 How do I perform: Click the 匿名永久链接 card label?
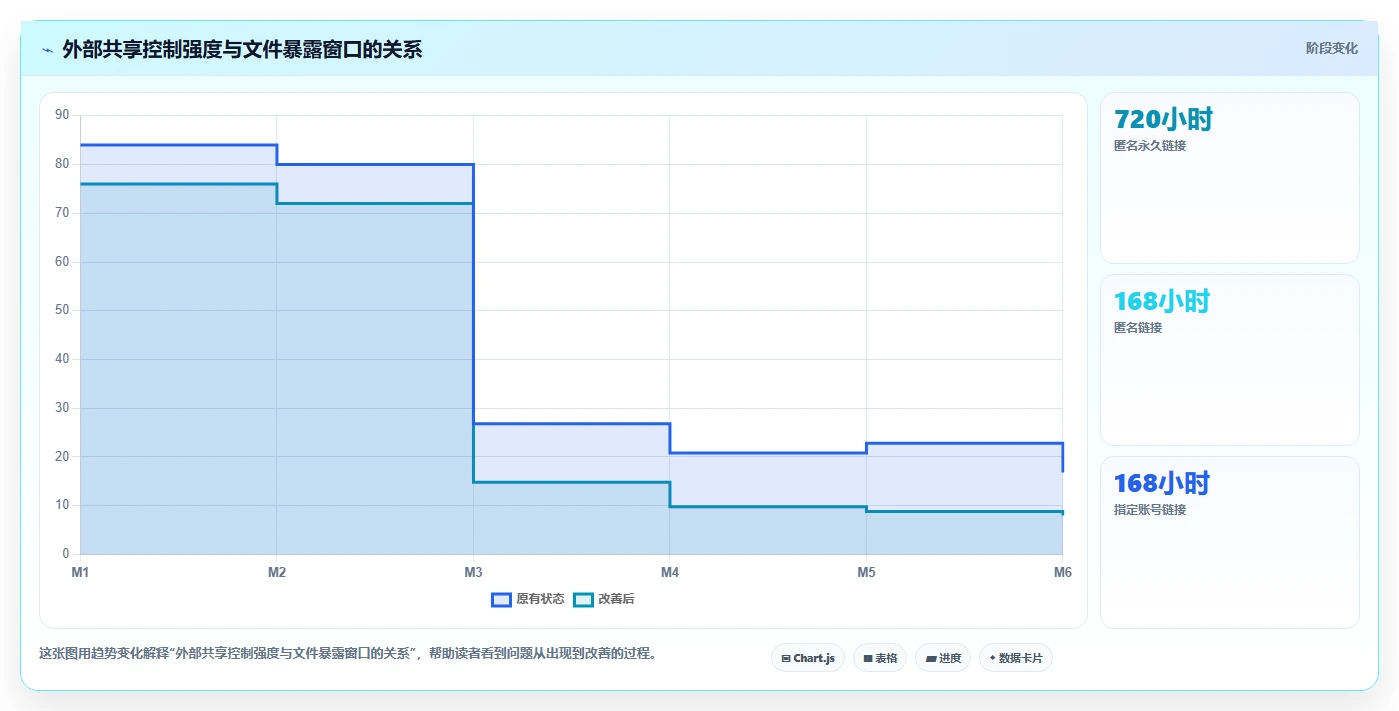coord(1150,146)
